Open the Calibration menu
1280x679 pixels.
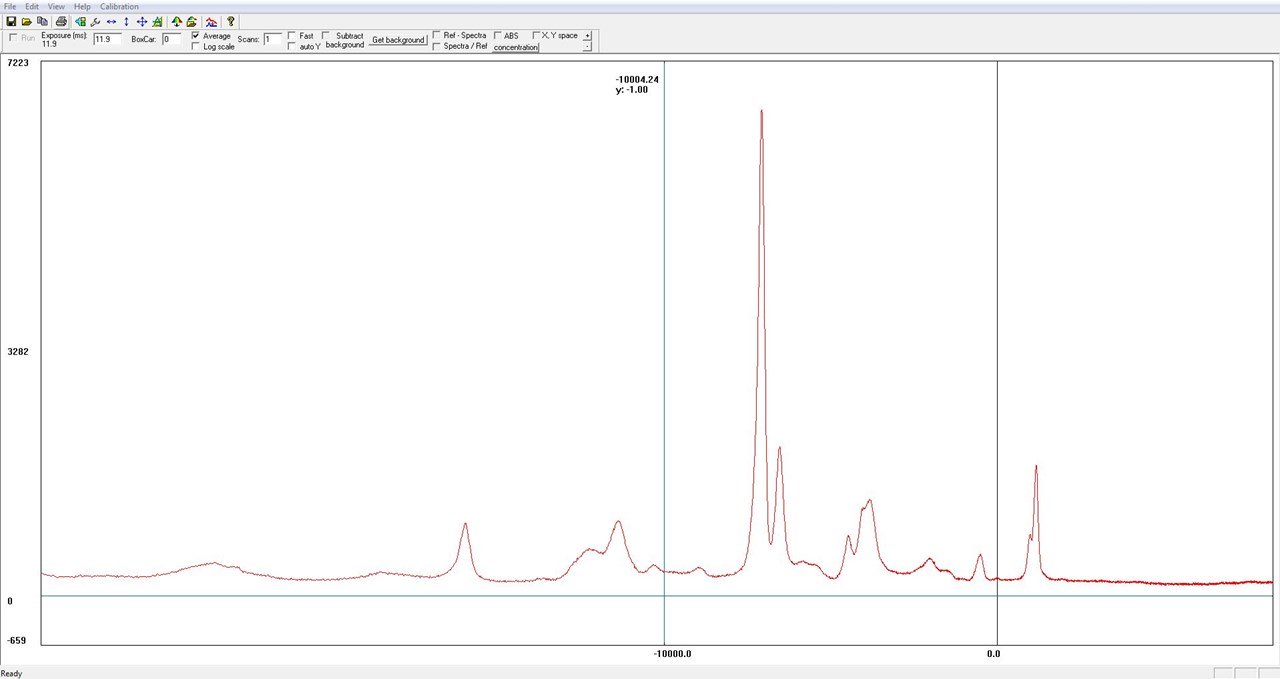tap(119, 6)
